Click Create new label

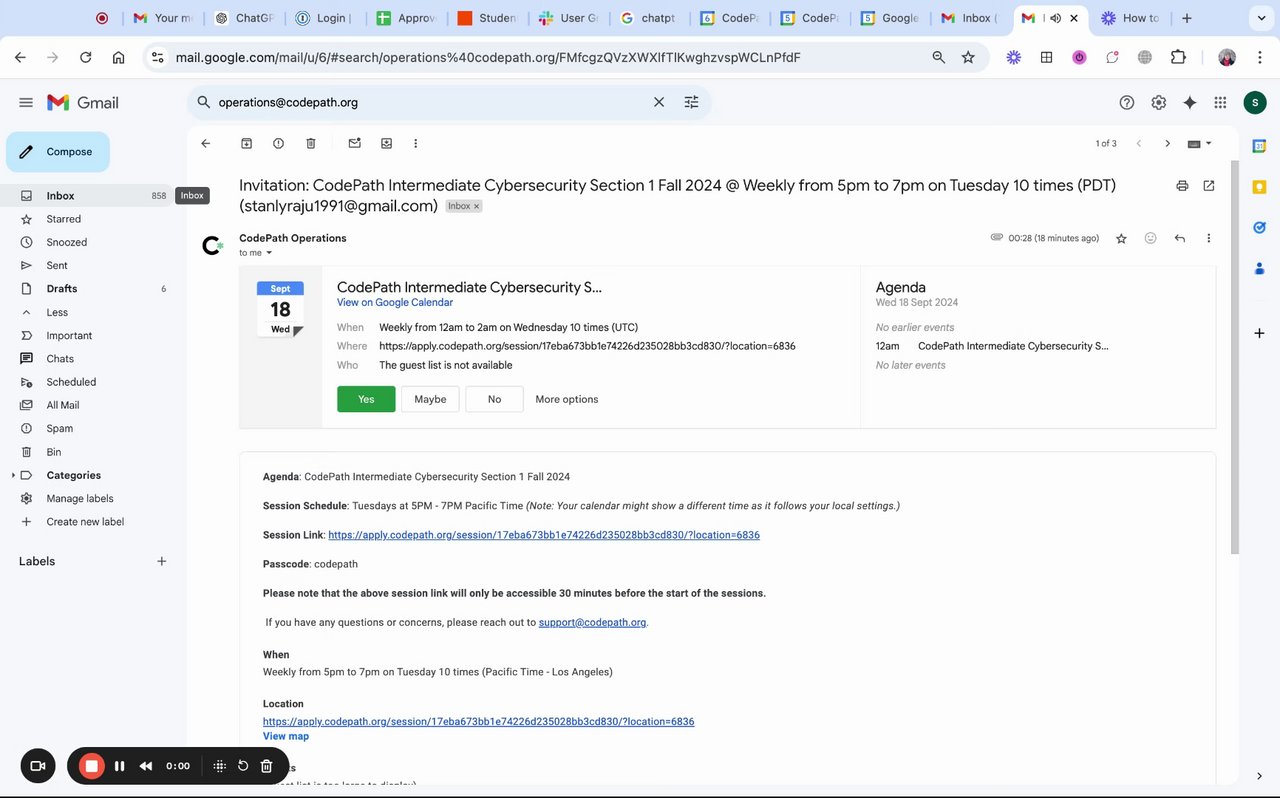87,521
